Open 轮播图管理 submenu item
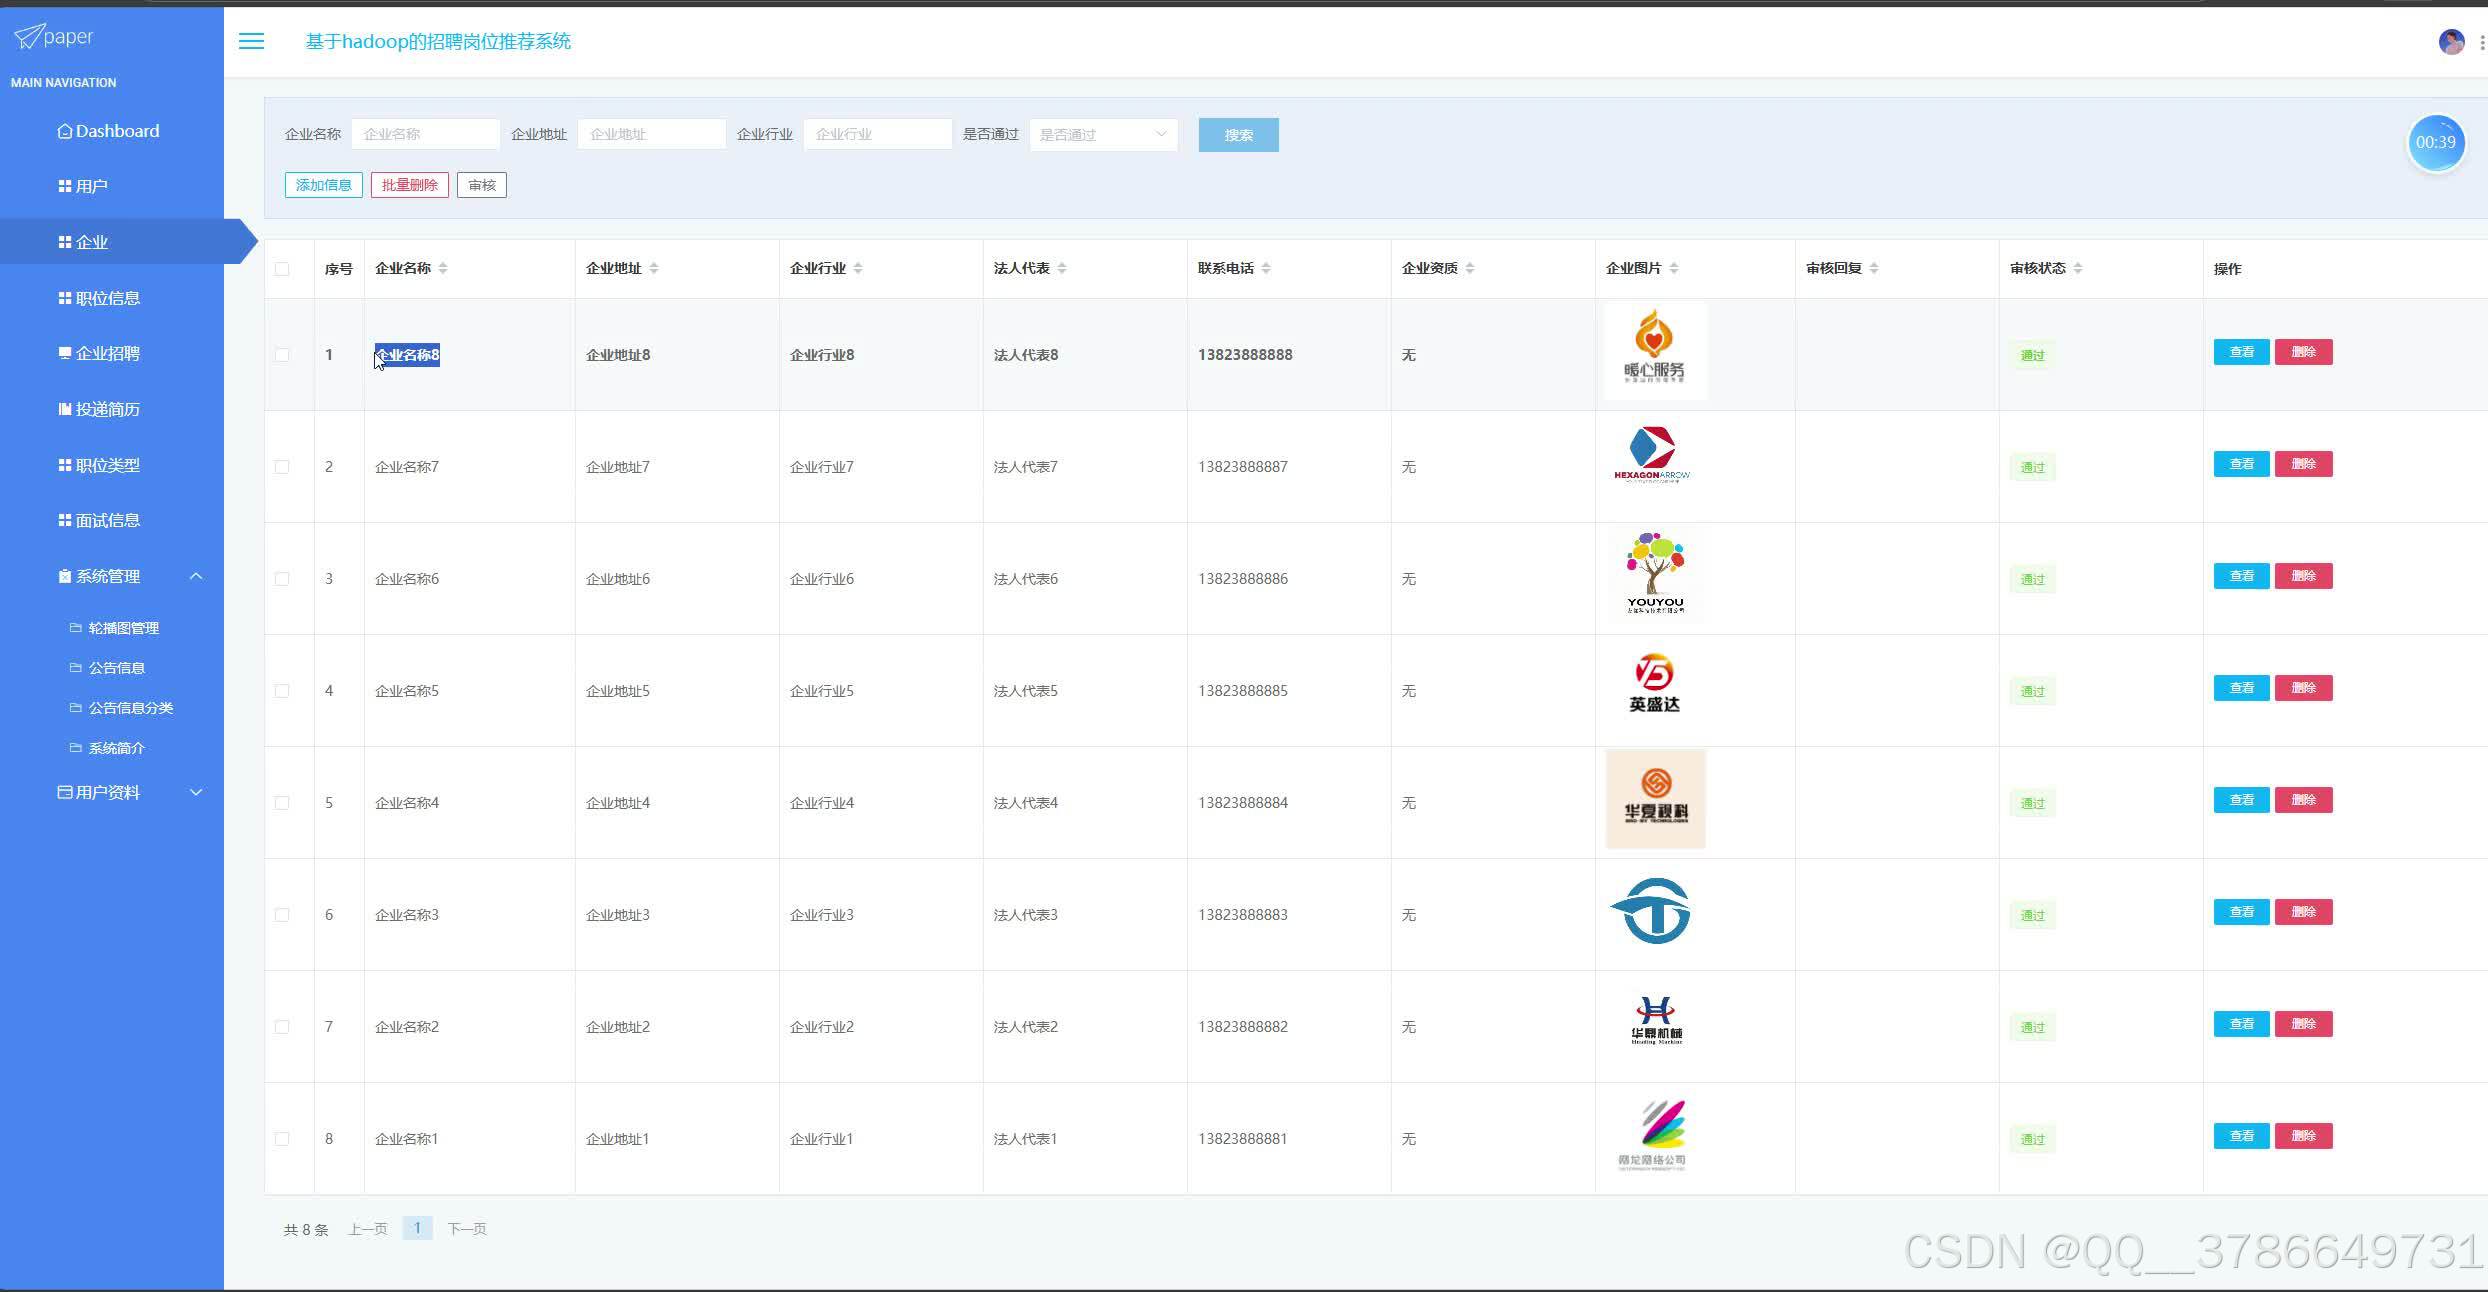This screenshot has height=1292, width=2488. [115, 628]
